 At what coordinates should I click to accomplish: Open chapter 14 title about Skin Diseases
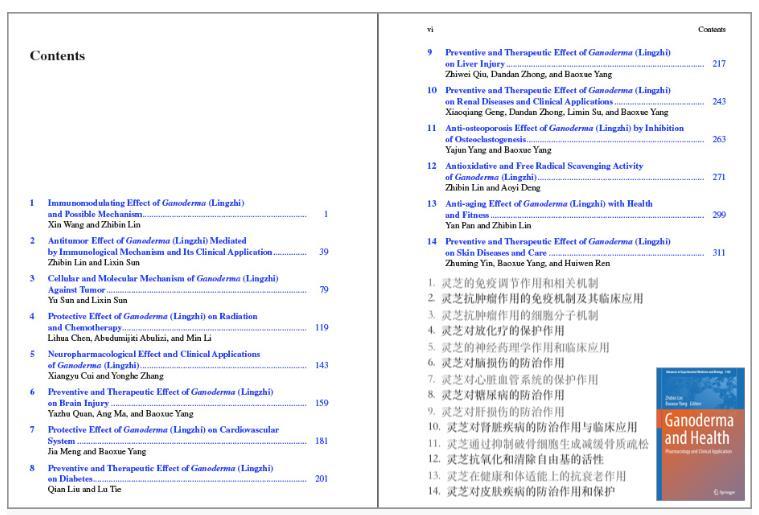[x=558, y=246]
